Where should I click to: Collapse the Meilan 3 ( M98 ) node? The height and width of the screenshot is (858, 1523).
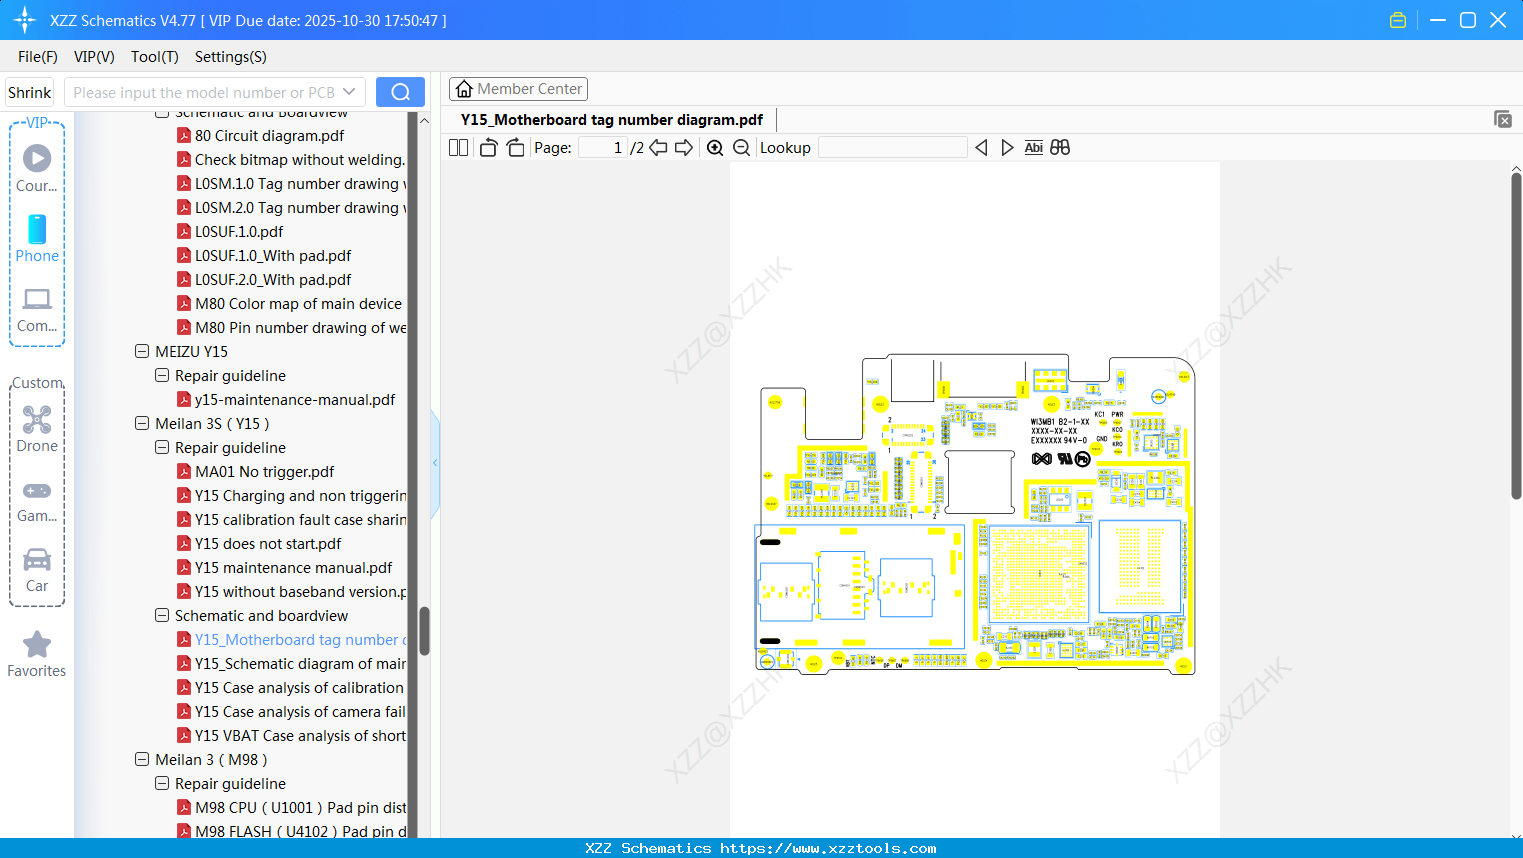[x=142, y=759]
